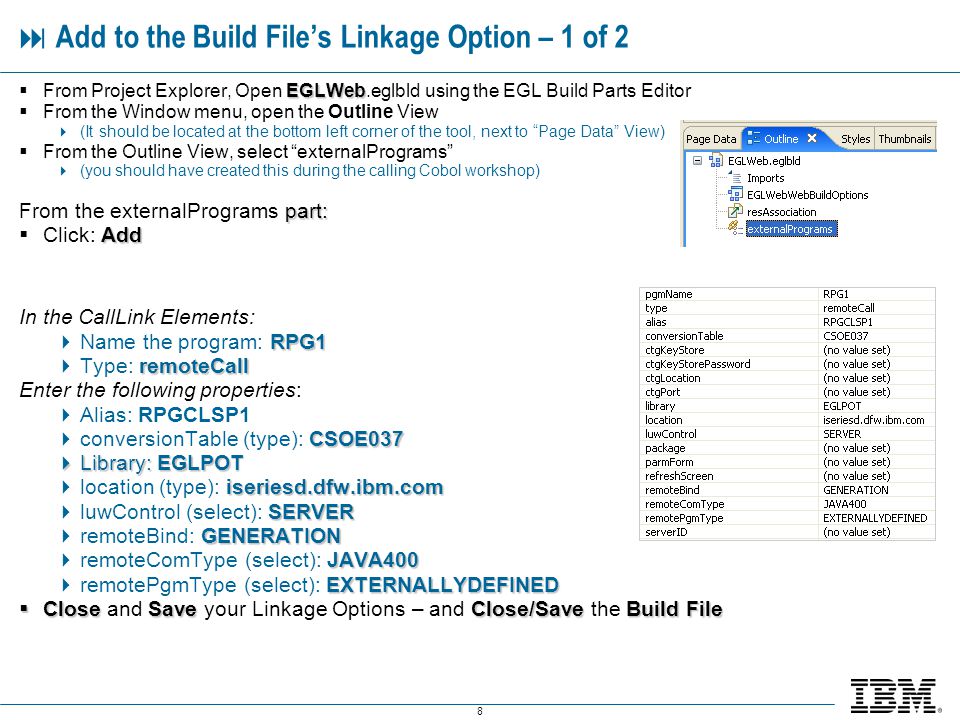Image resolution: width=960 pixels, height=720 pixels.
Task: Close the Outline view tab
Action: click(x=812, y=138)
